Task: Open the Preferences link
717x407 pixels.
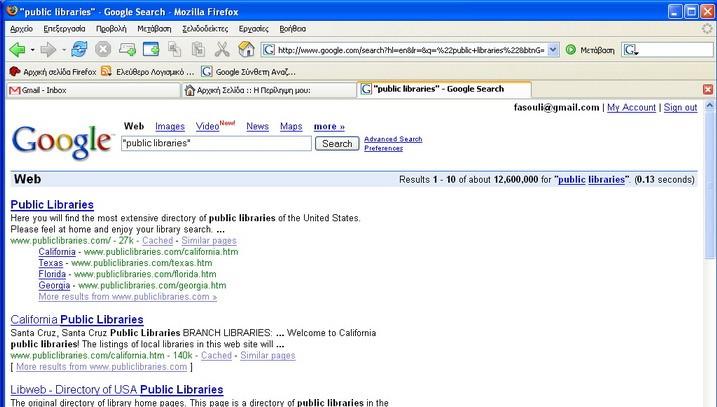Action: [383, 148]
